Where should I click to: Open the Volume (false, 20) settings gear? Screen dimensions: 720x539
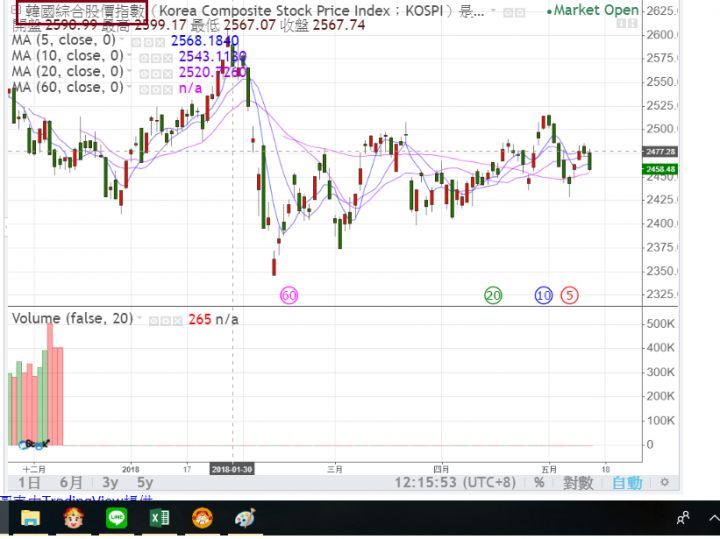pyautogui.click(x=165, y=321)
